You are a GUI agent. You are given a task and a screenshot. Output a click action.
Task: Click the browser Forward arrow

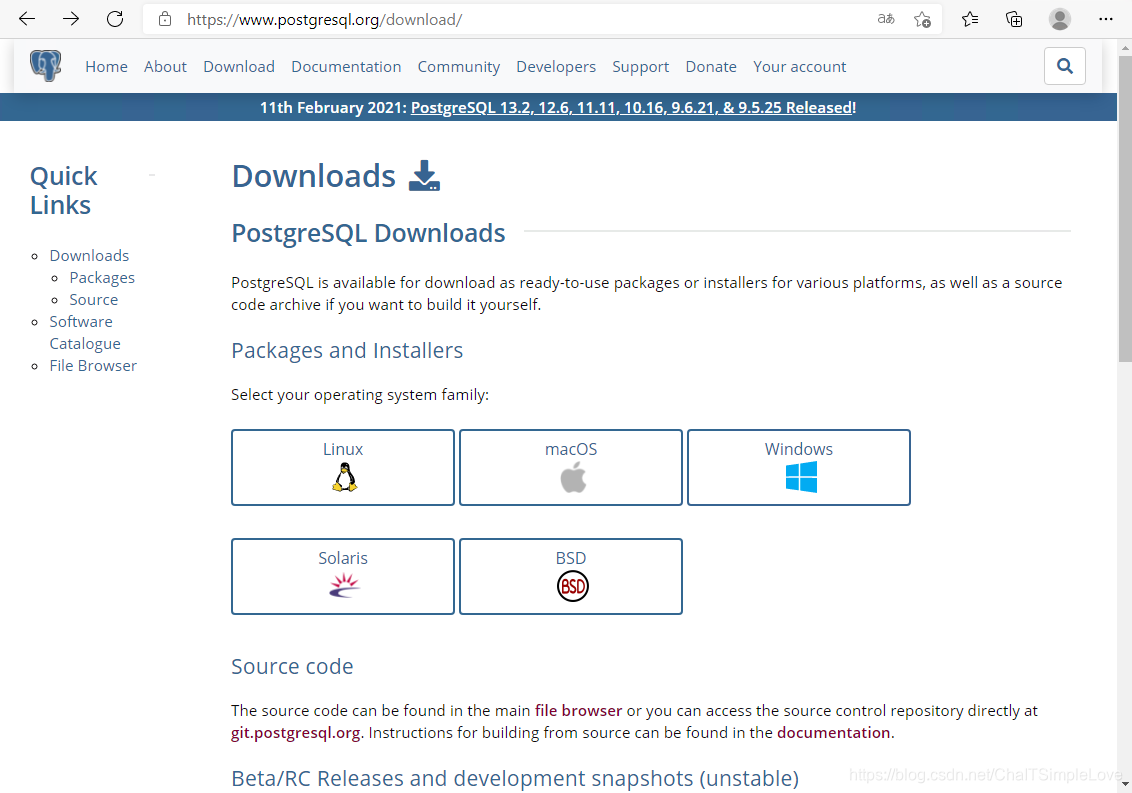[x=71, y=19]
